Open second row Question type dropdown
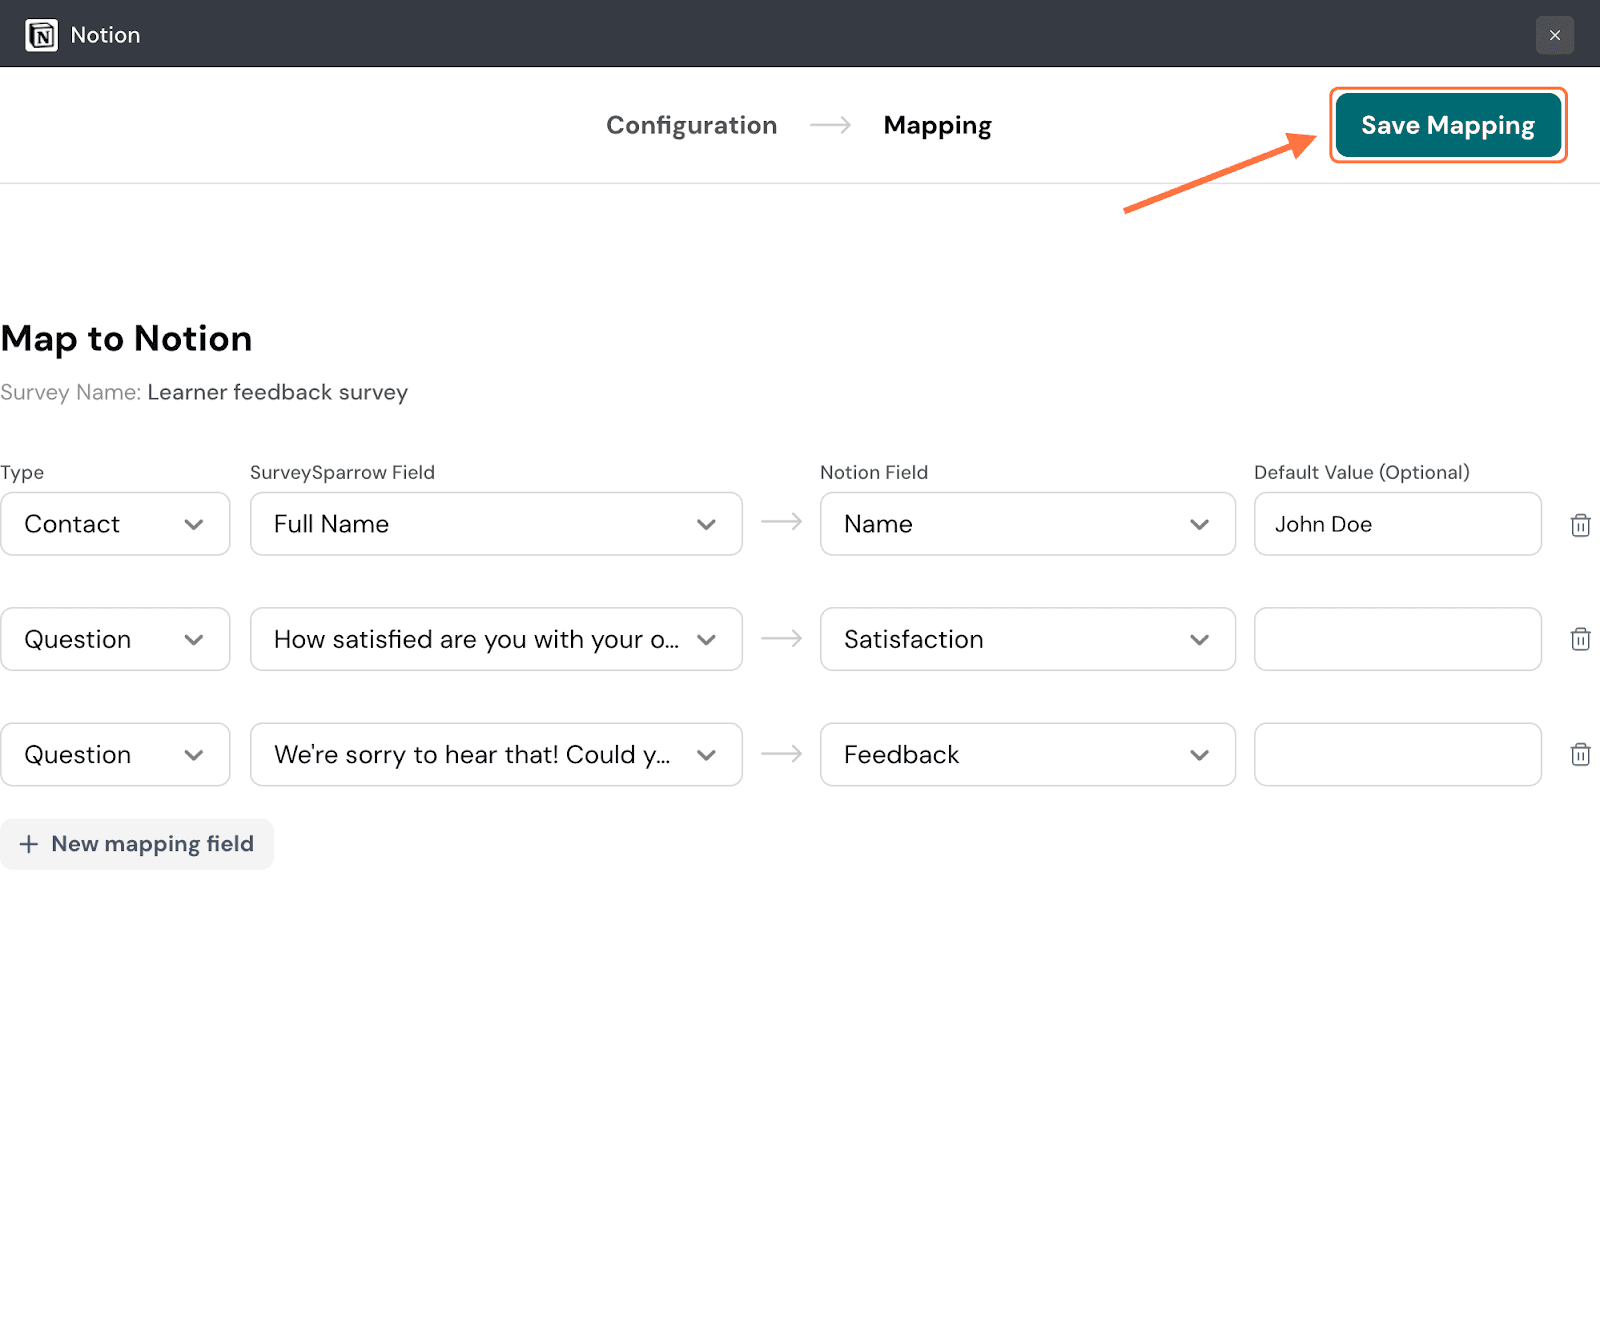This screenshot has width=1600, height=1323. click(115, 639)
